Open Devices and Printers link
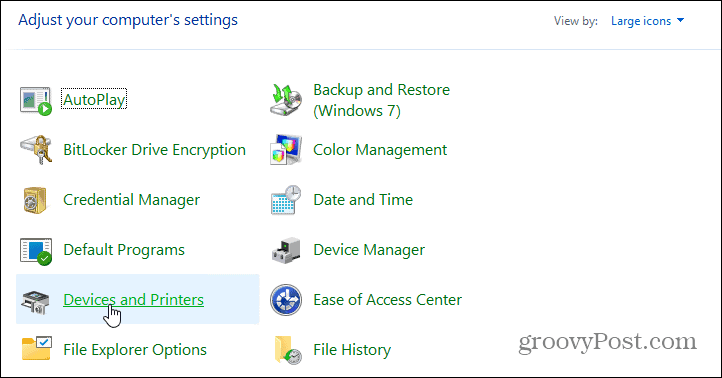 pyautogui.click(x=134, y=300)
